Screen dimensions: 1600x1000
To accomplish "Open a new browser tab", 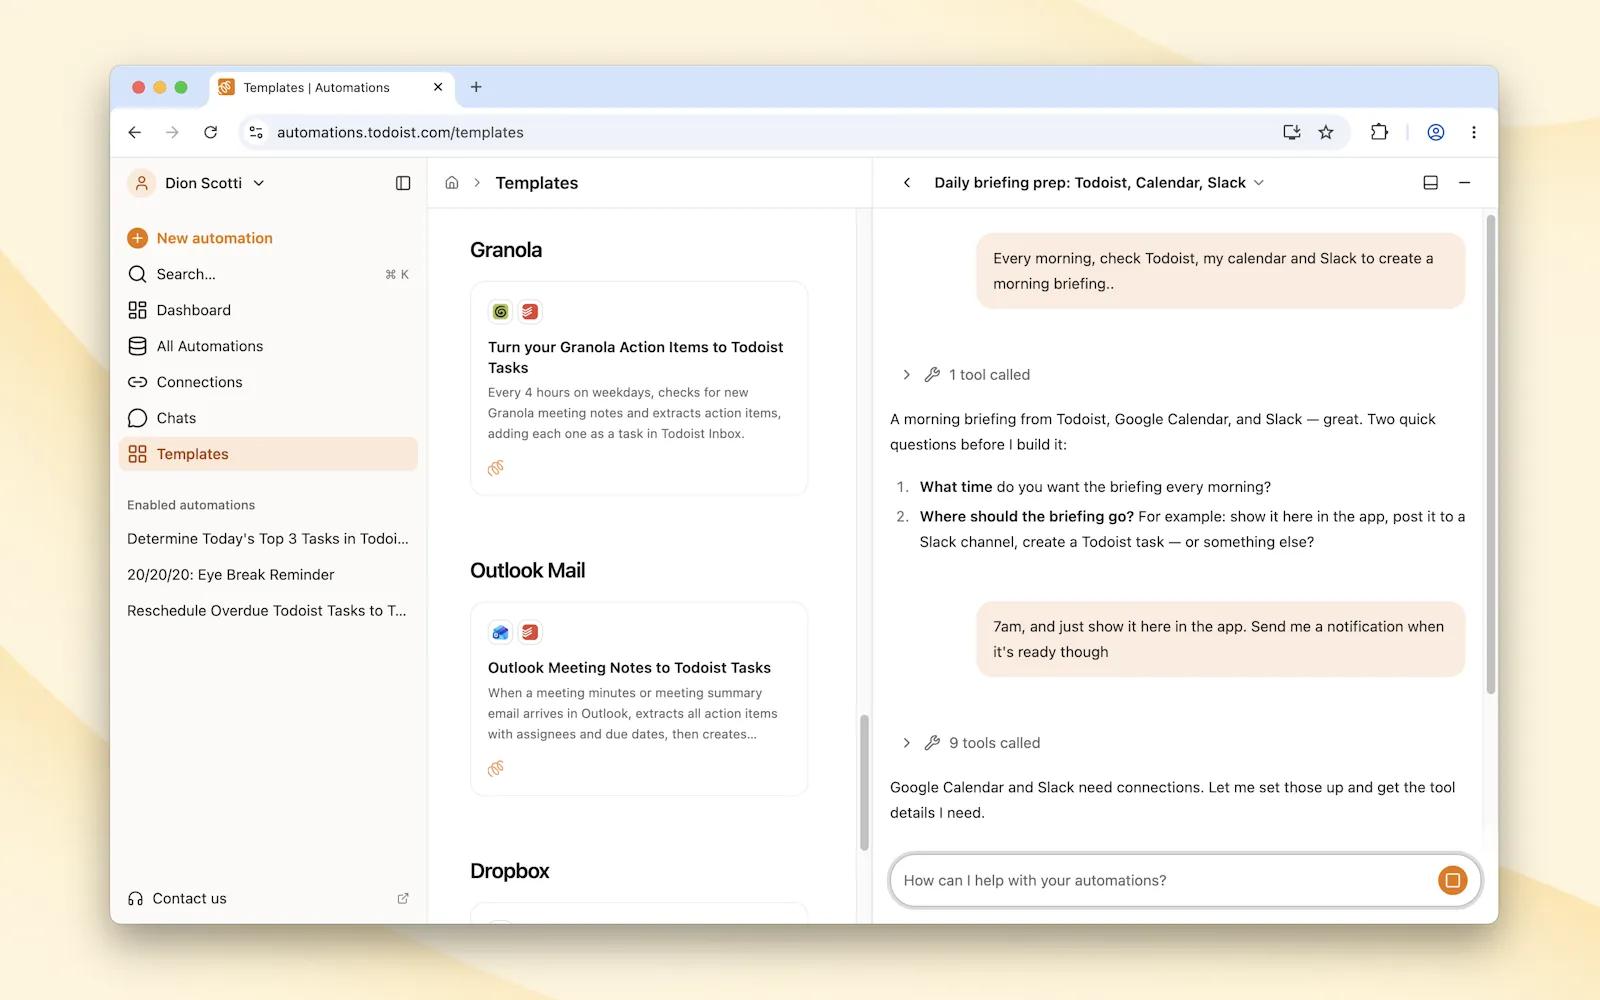I will point(476,87).
